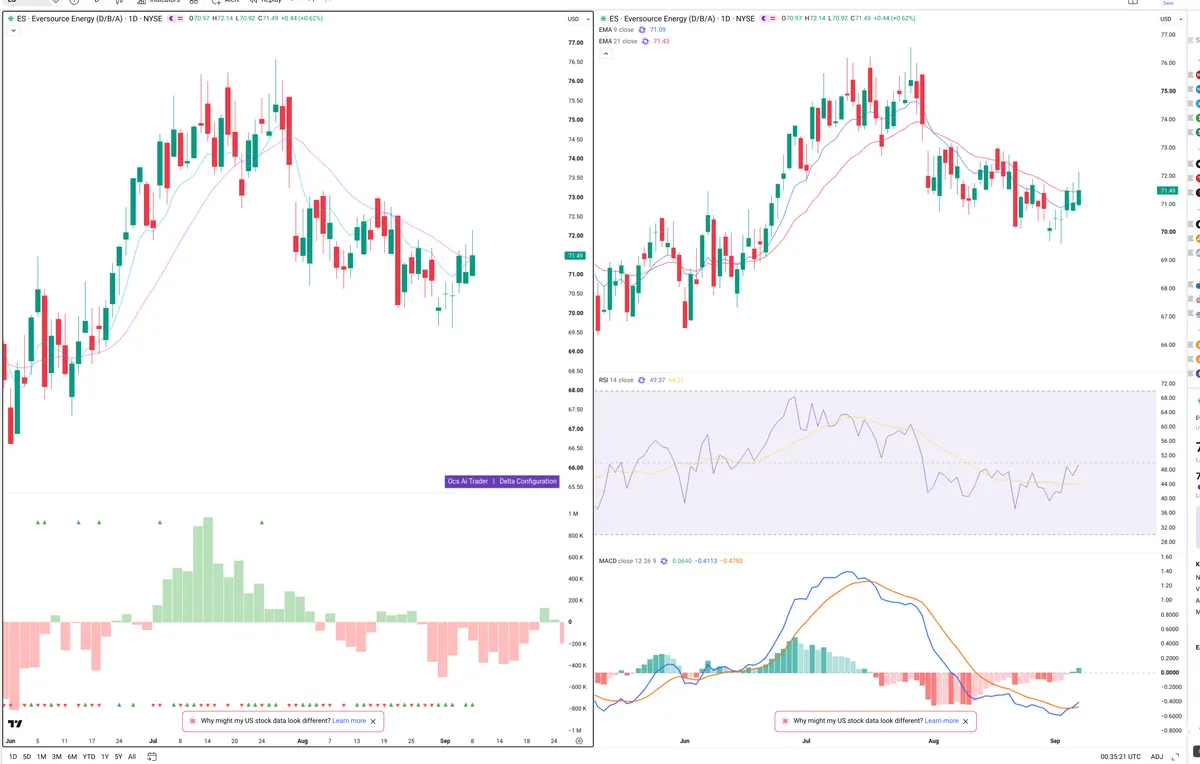
Task: Open Delta Configuration
Action: tap(528, 481)
